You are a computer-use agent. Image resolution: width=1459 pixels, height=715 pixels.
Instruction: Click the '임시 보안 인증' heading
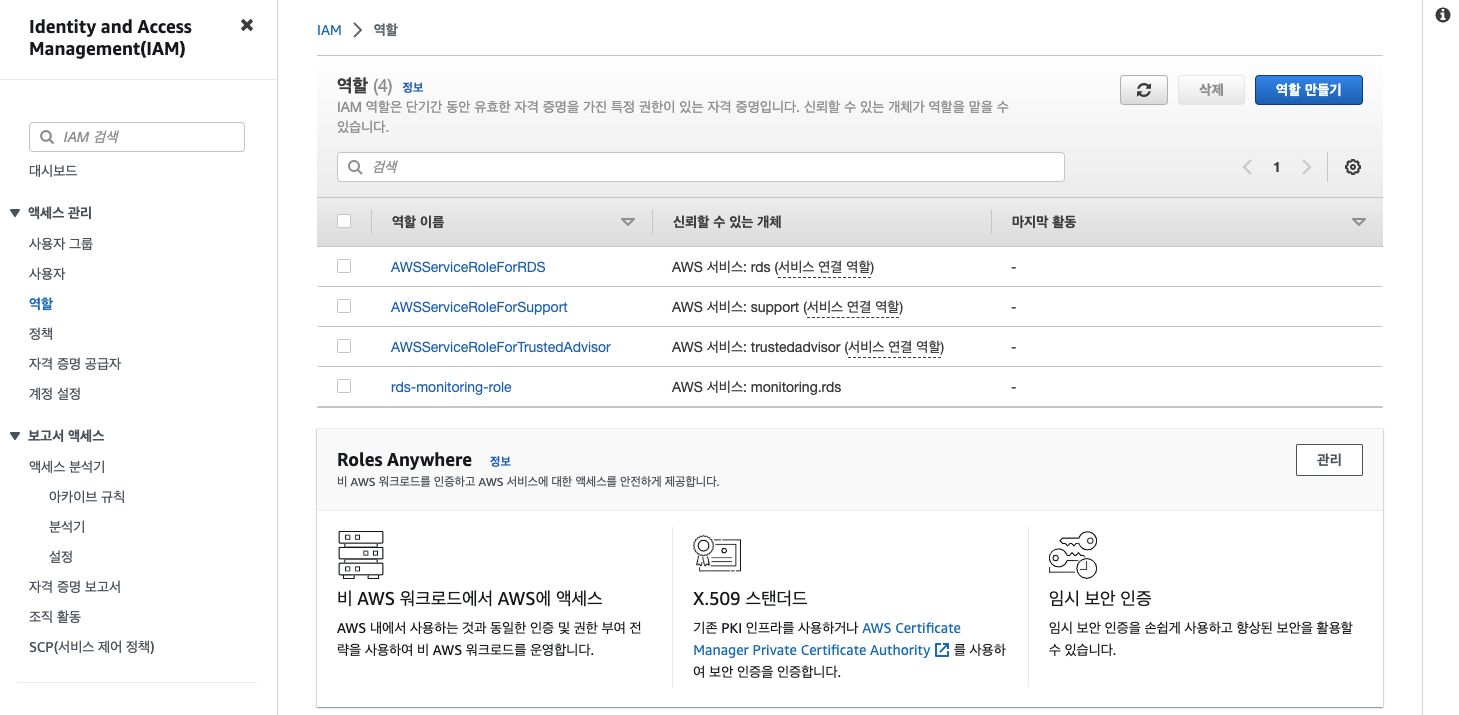[x=1100, y=599]
